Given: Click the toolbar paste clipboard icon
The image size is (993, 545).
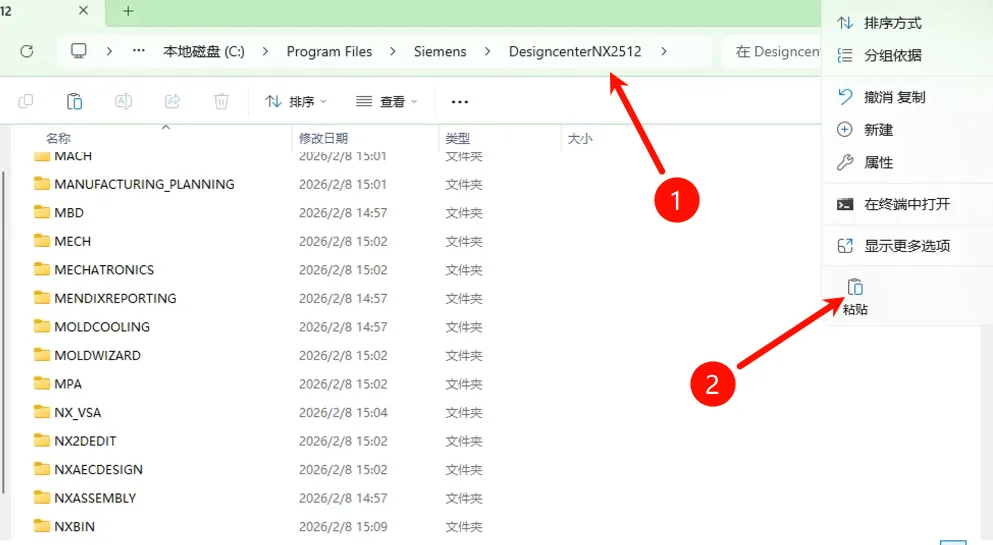Looking at the screenshot, I should pos(75,101).
